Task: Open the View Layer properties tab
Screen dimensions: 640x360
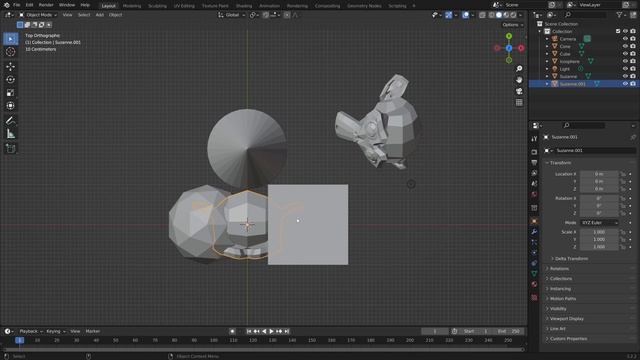Action: point(534,173)
